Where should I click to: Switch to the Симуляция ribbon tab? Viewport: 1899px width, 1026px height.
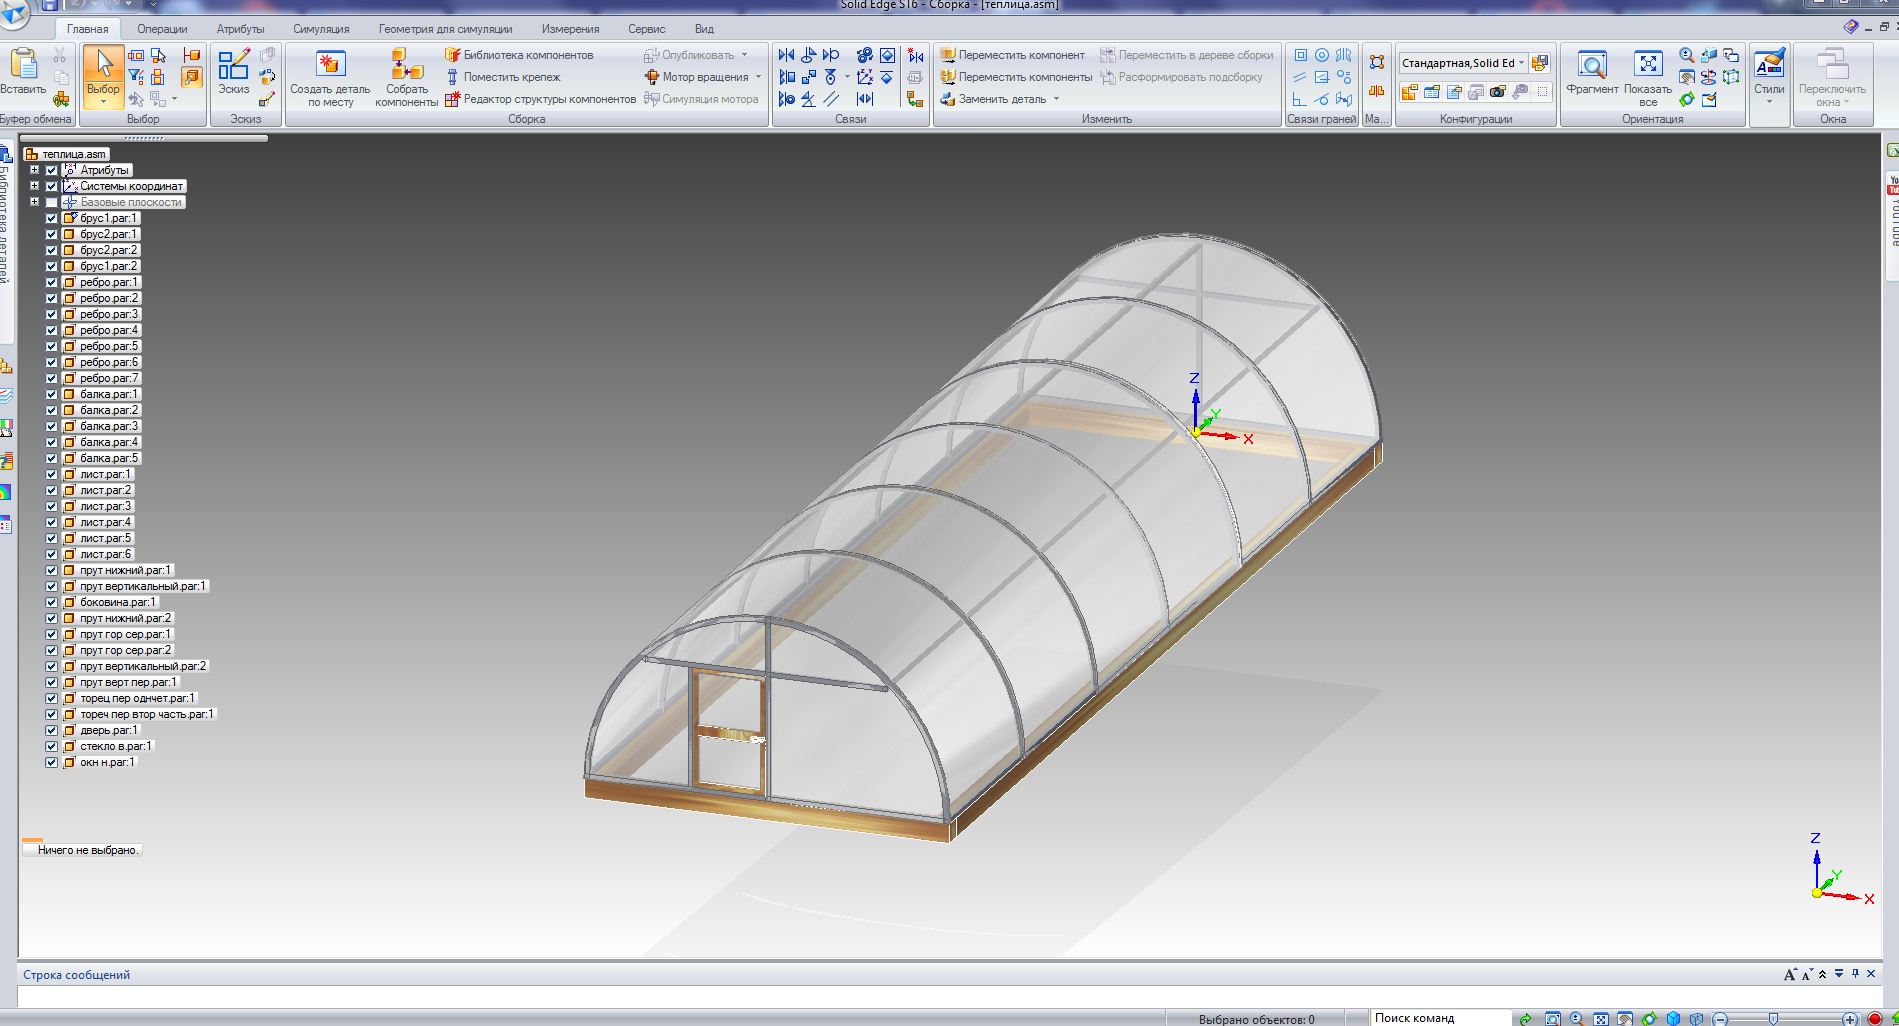coord(321,29)
